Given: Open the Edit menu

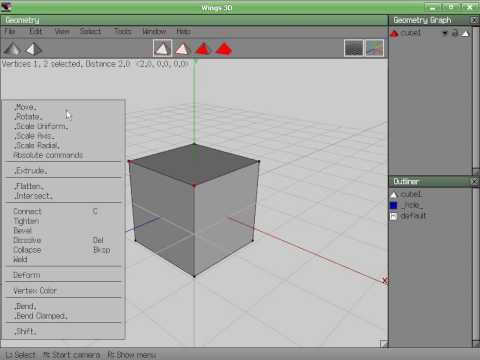Looking at the screenshot, I should coord(35,31).
